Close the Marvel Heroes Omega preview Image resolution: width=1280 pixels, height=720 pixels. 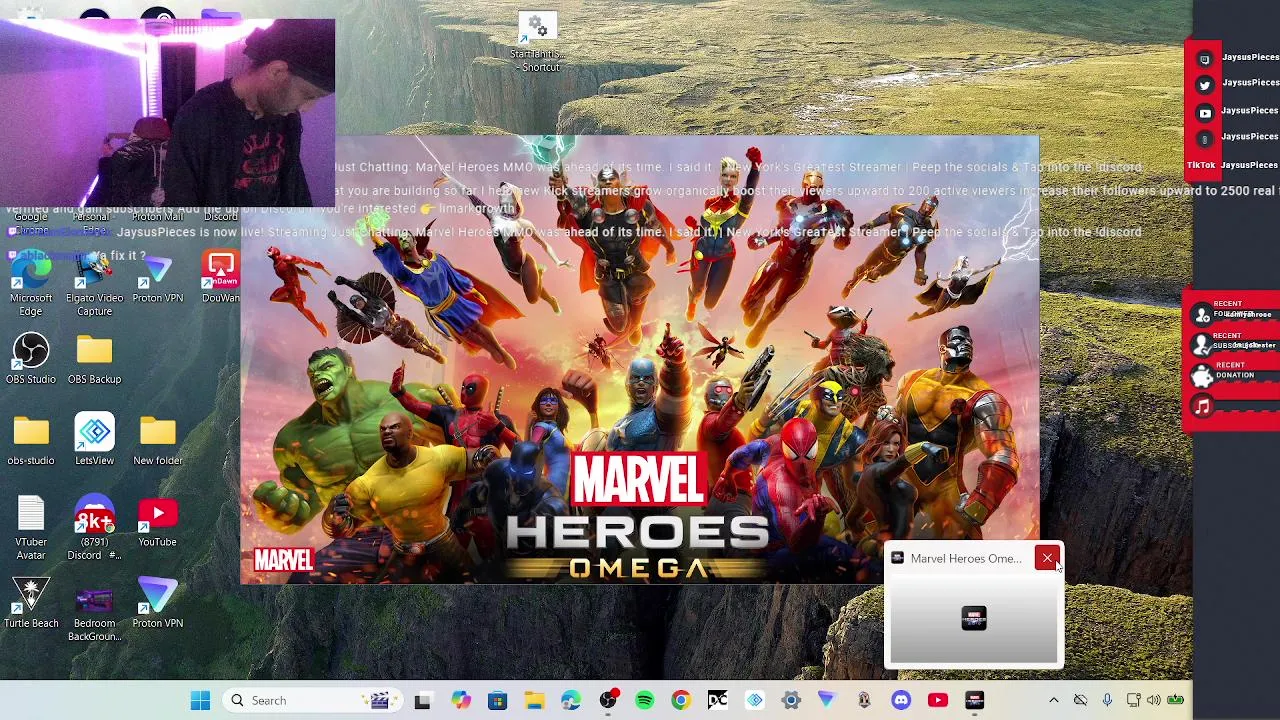tap(1047, 558)
